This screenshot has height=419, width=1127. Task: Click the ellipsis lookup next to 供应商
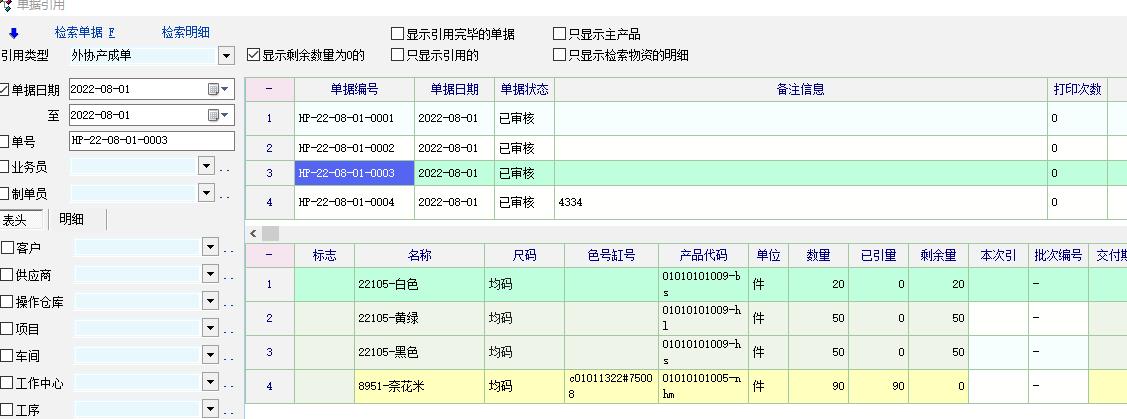pyautogui.click(x=227, y=275)
